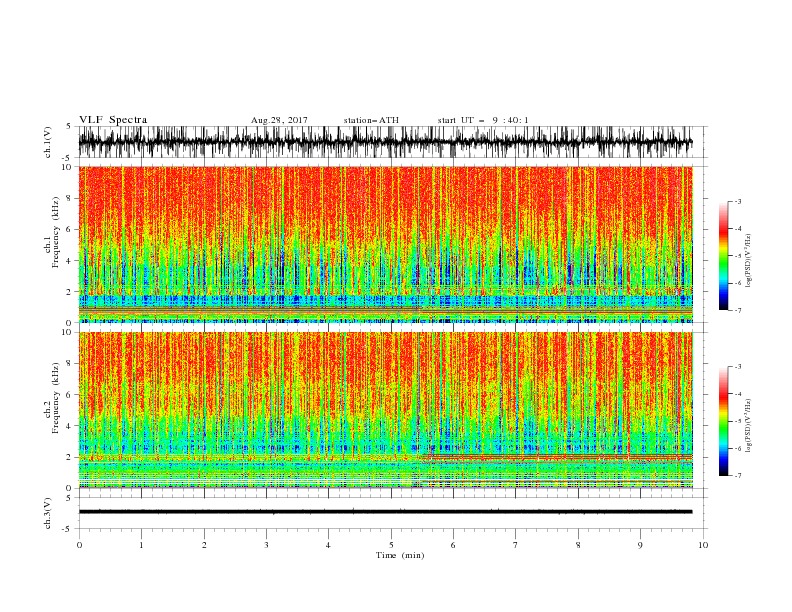792x612 pixels.
Task: Click time-axis tick label "0"
Action: click(x=79, y=545)
